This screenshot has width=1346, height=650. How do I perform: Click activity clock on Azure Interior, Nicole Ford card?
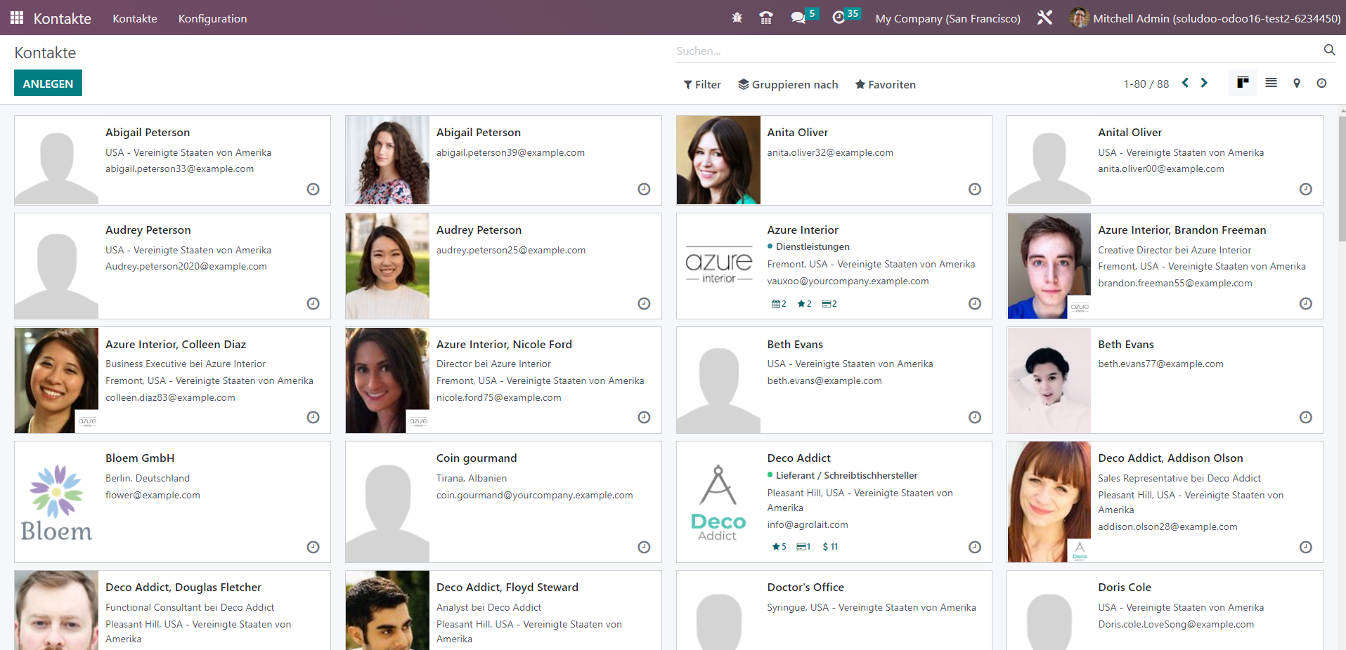[x=644, y=417]
